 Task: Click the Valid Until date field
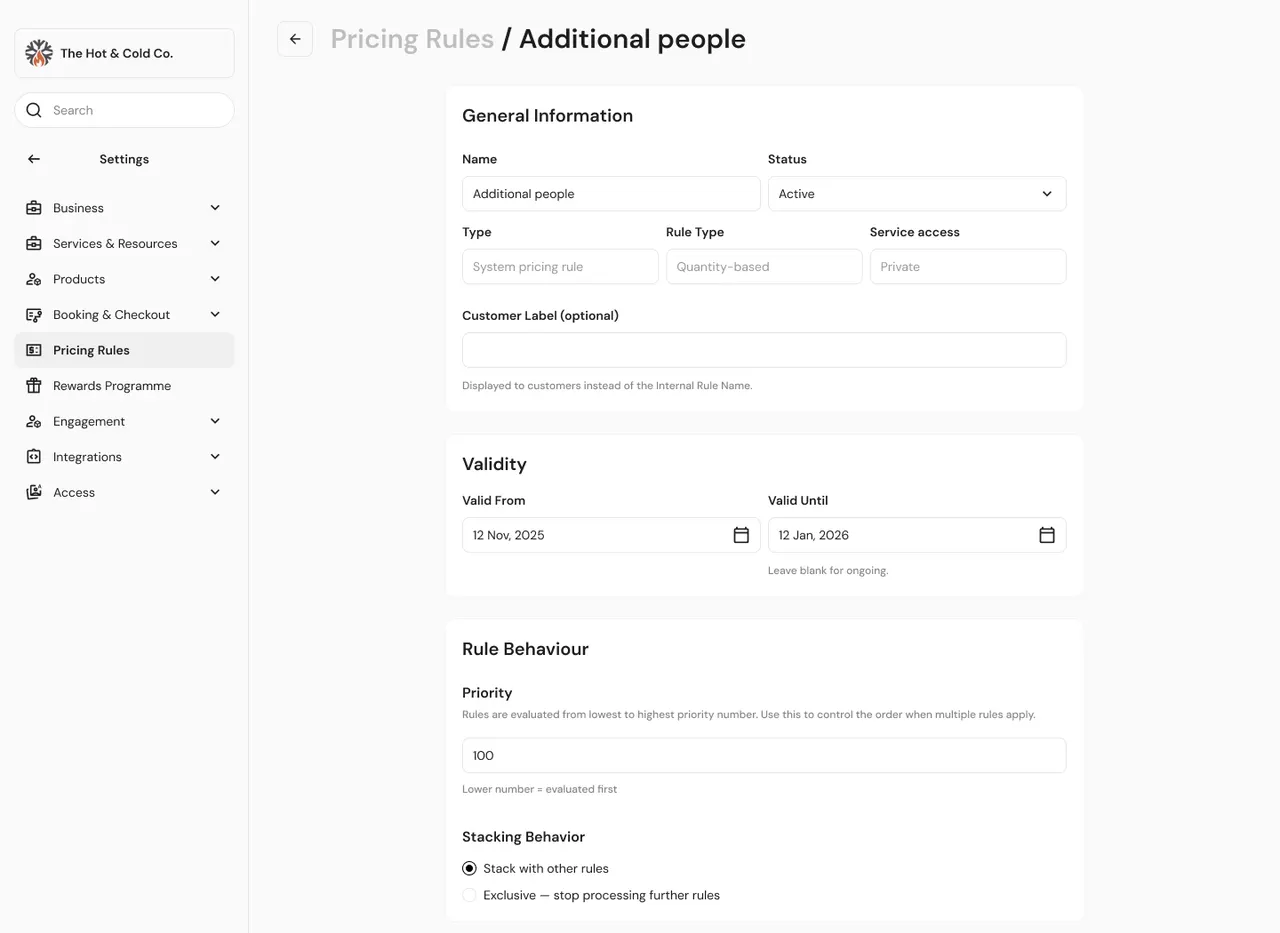coord(917,535)
